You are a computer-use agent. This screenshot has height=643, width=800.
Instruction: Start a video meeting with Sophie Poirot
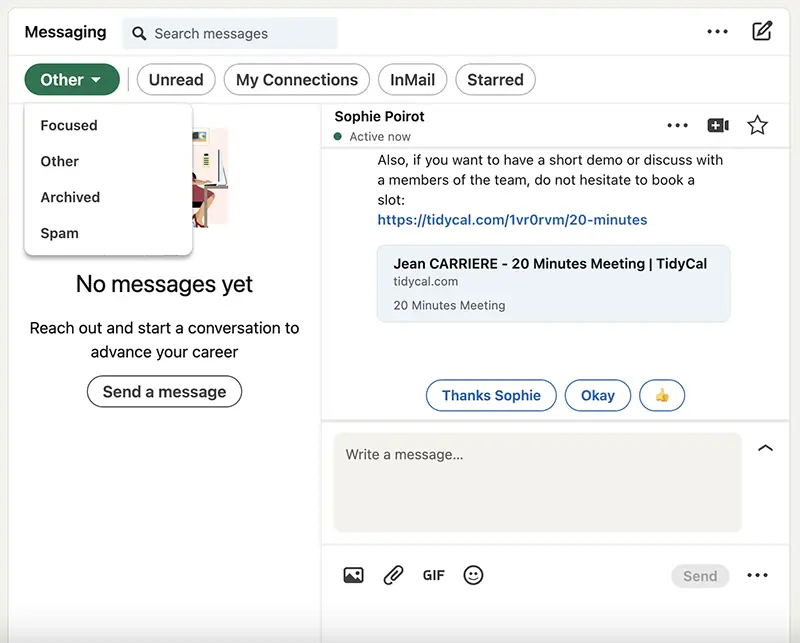pyautogui.click(x=718, y=125)
